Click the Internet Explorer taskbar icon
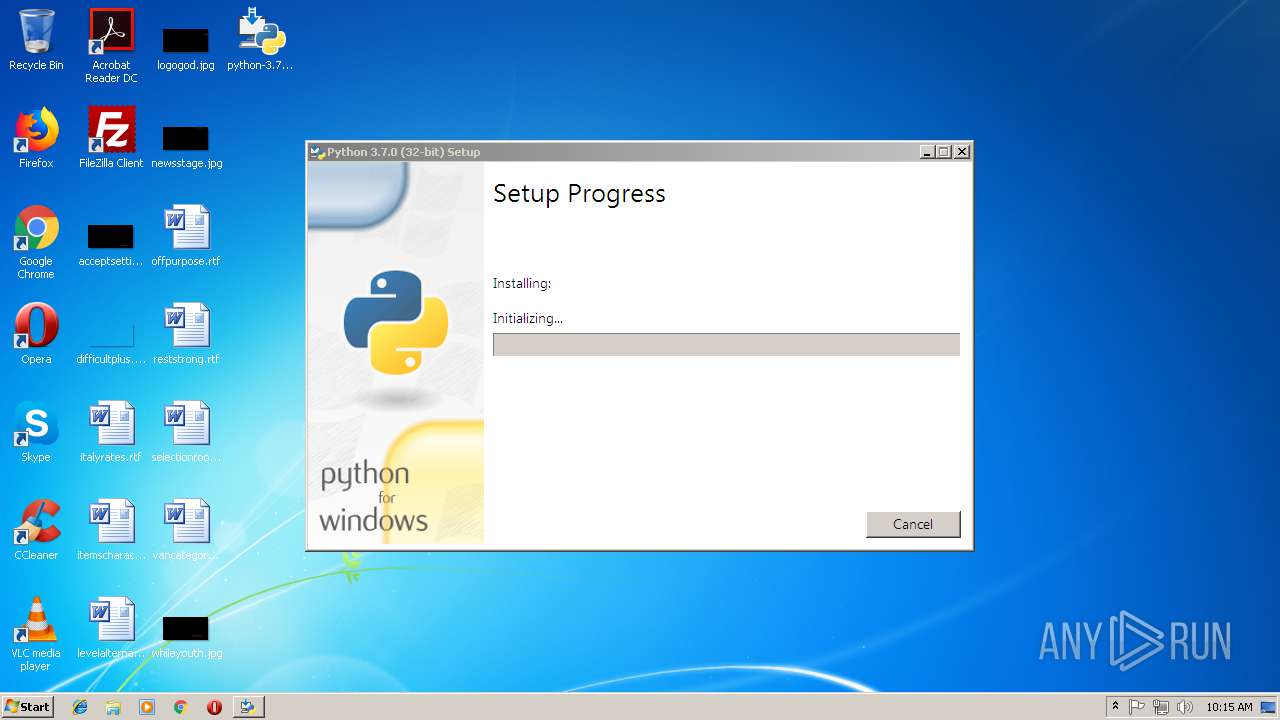The image size is (1280, 720). point(80,707)
